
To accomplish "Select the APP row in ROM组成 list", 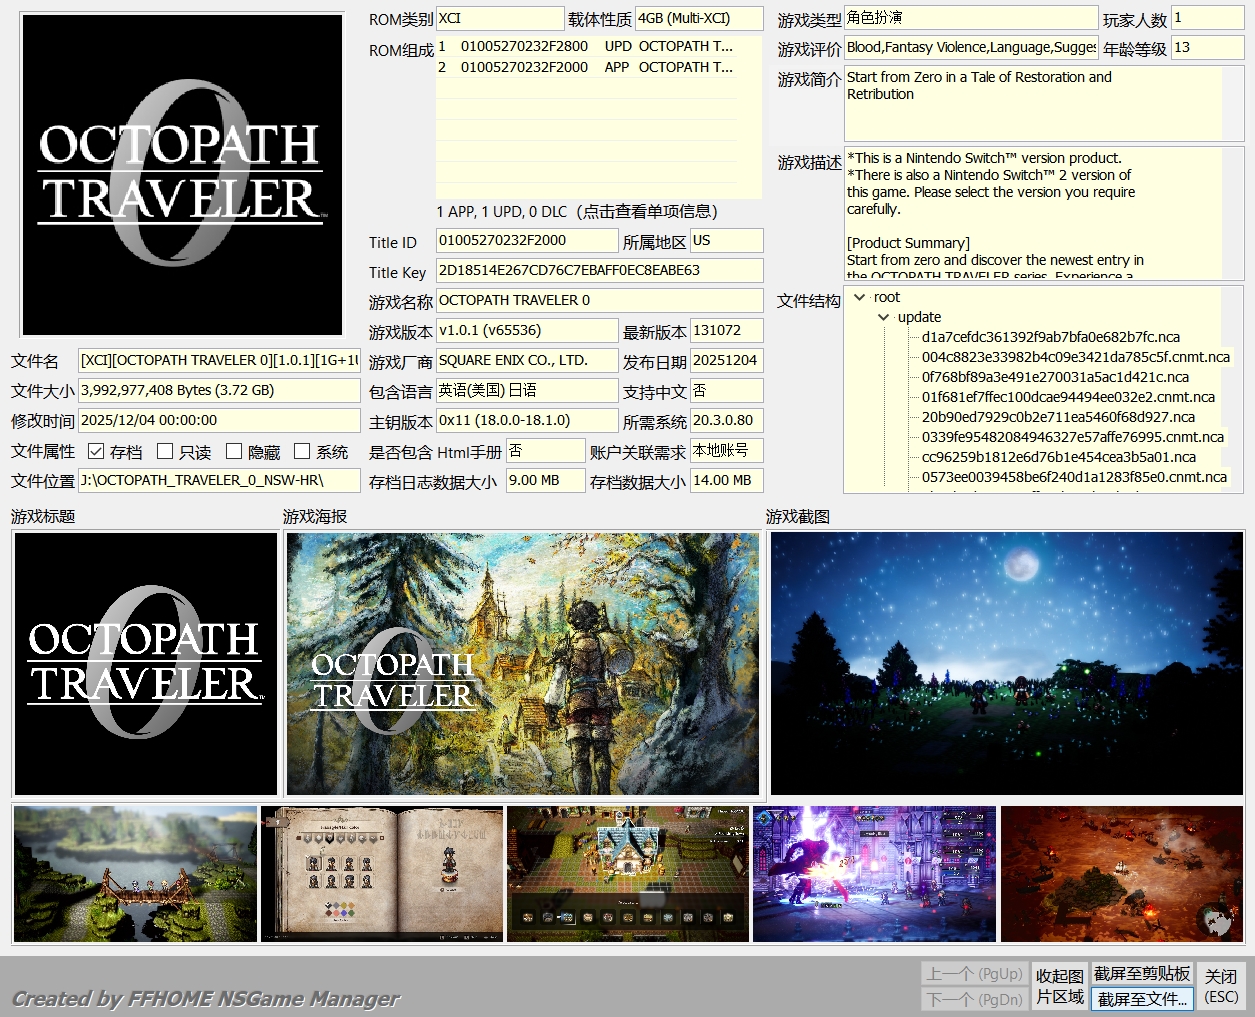I will pyautogui.click(x=585, y=67).
